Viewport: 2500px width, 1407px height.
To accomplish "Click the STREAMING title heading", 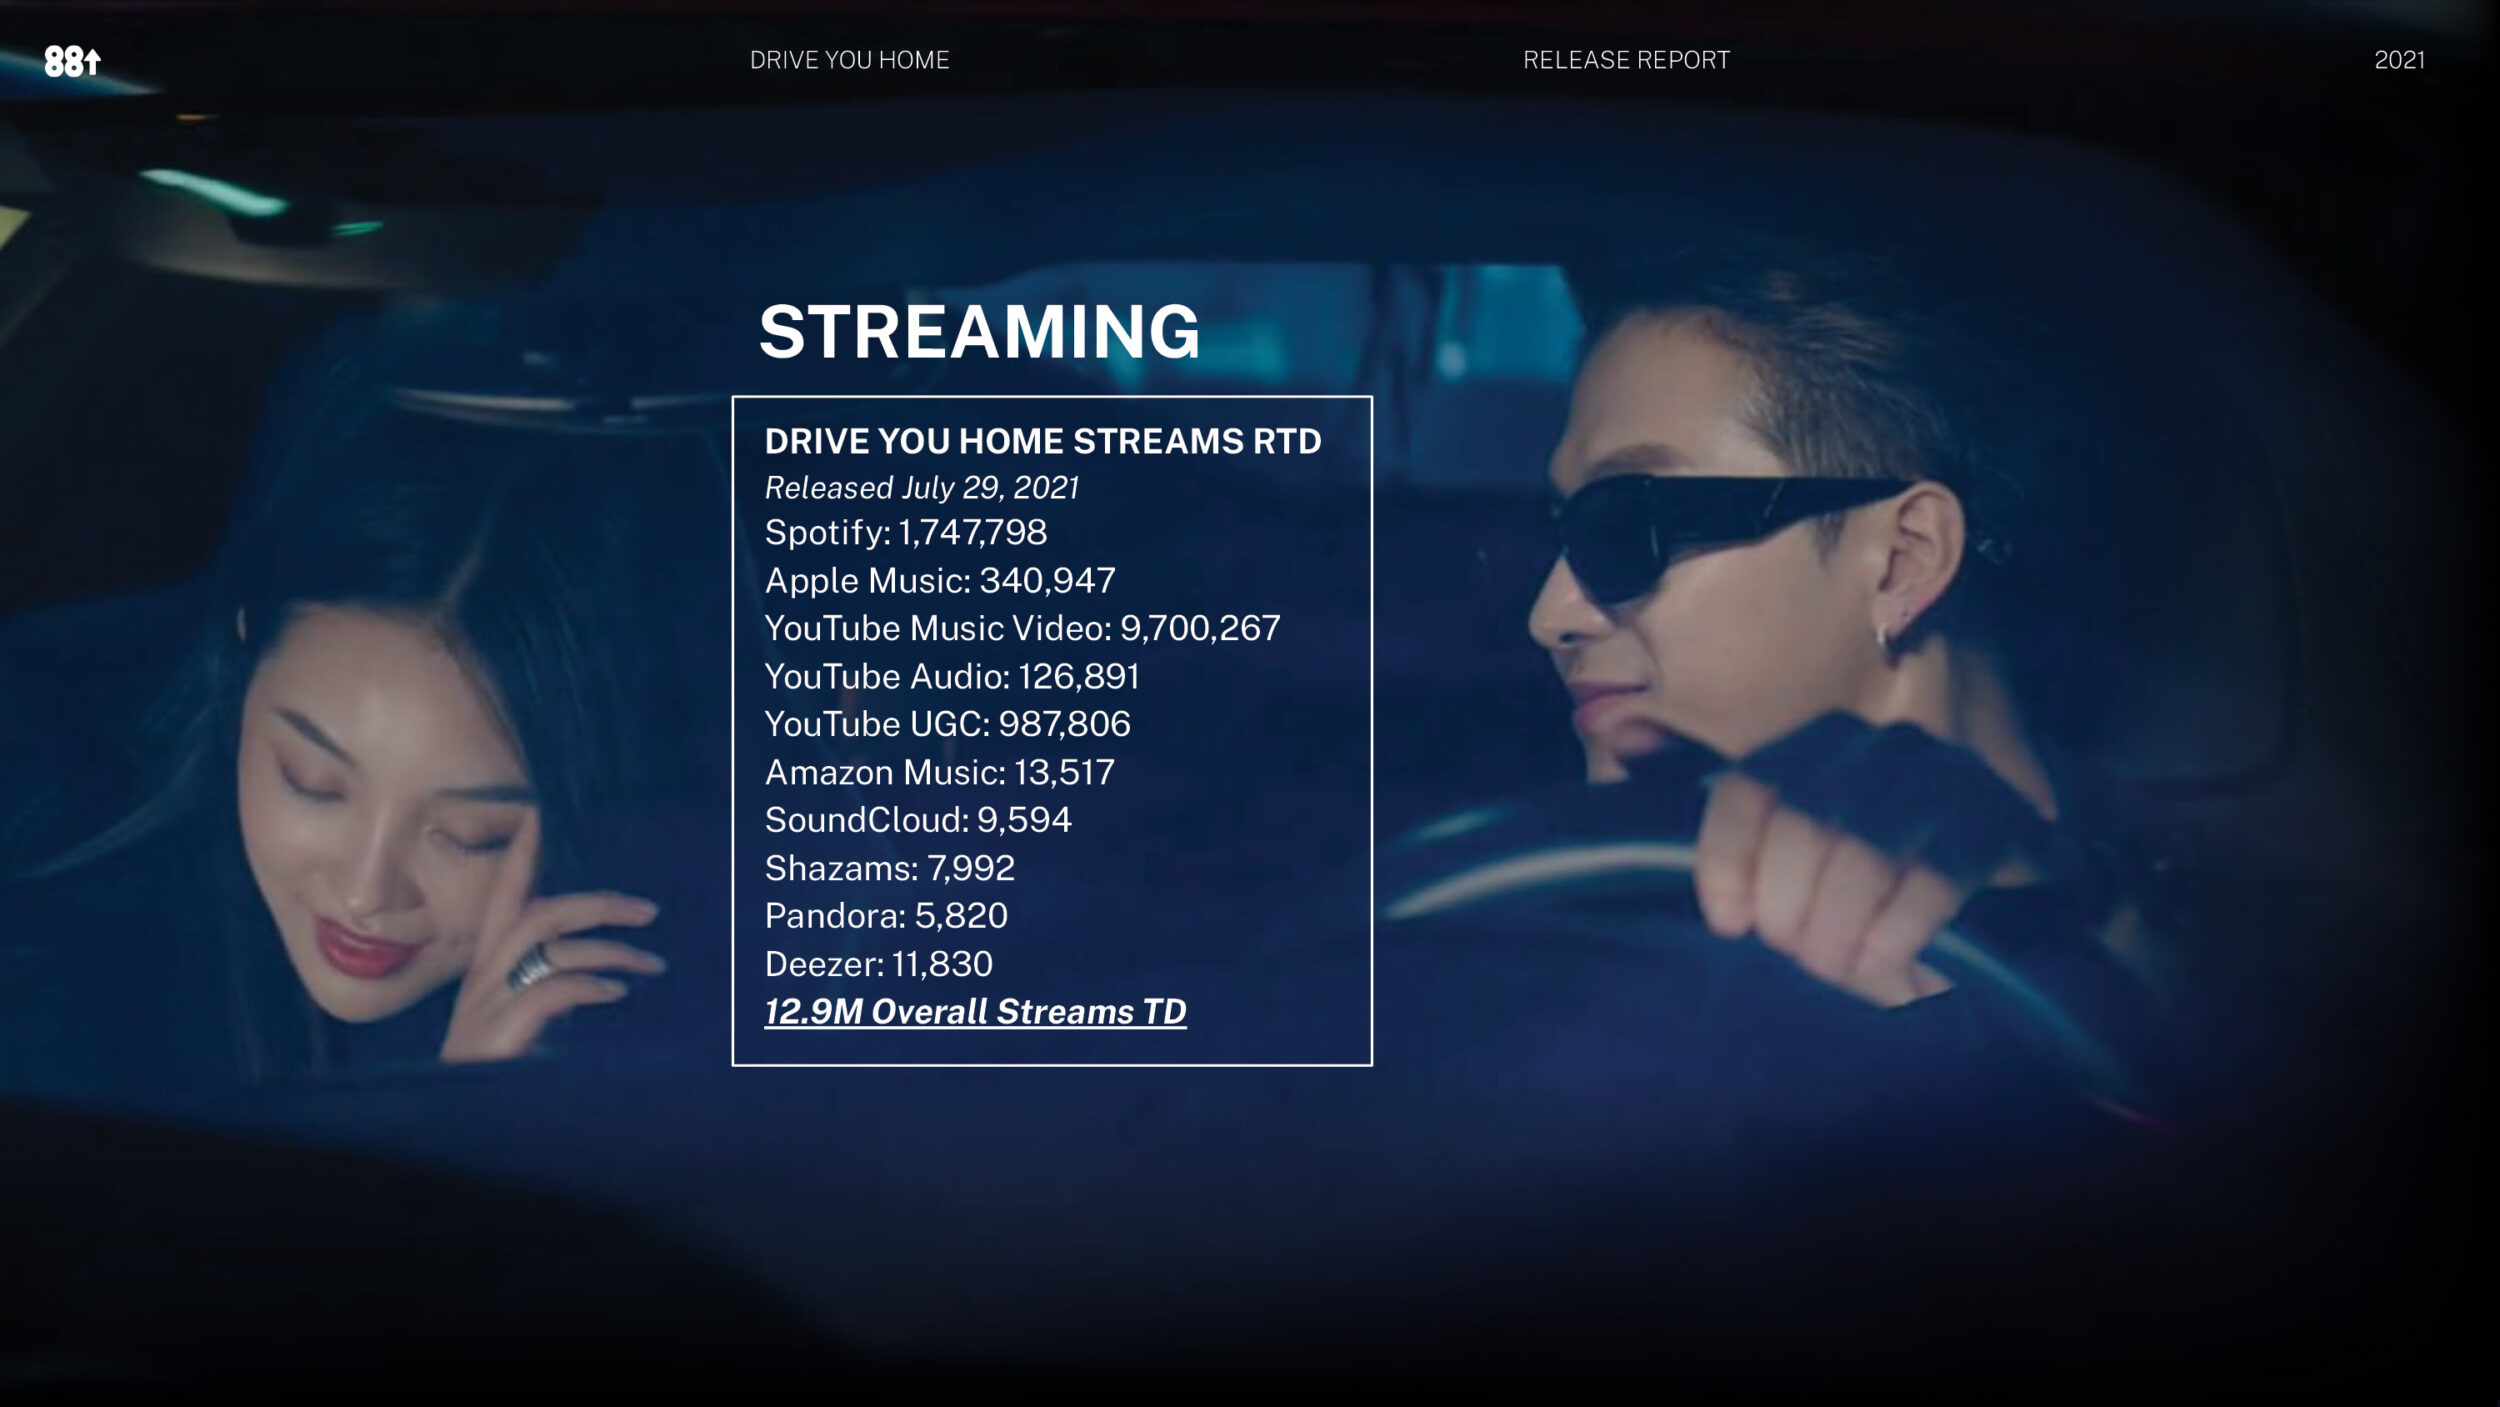I will (979, 332).
